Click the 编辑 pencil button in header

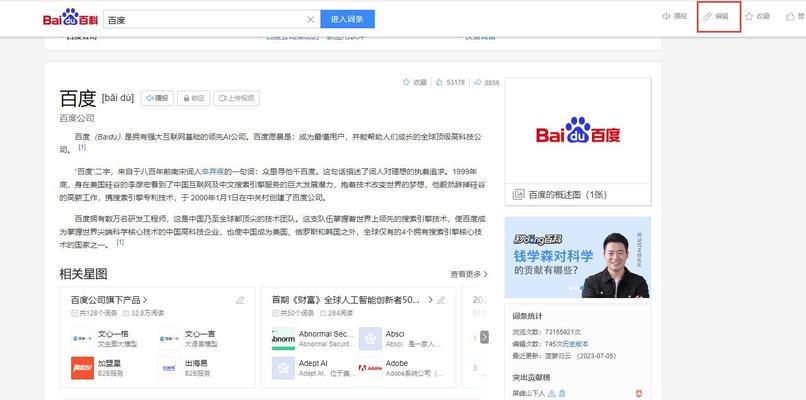tap(716, 16)
